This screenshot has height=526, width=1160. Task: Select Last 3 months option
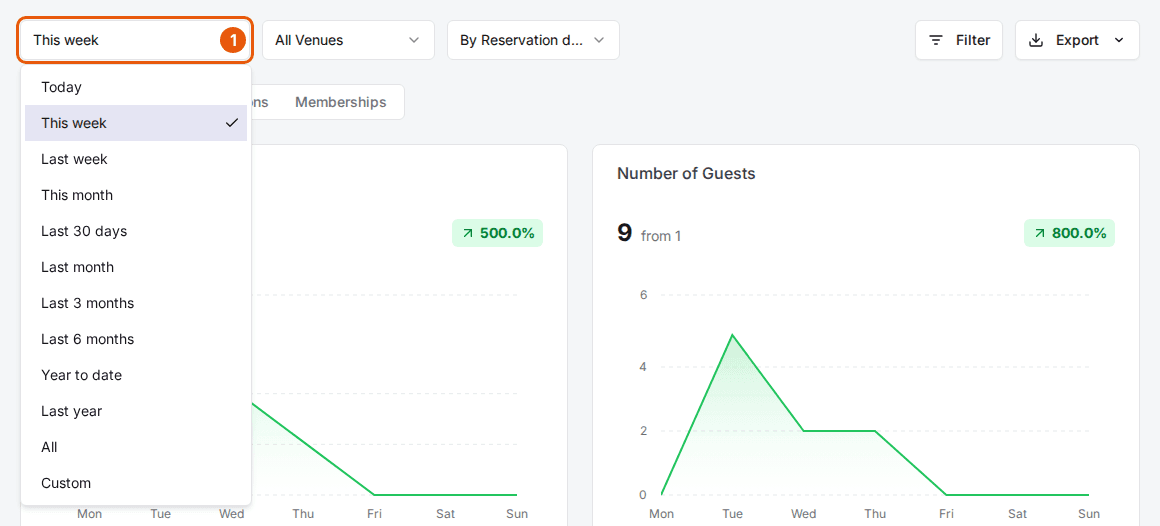point(136,303)
